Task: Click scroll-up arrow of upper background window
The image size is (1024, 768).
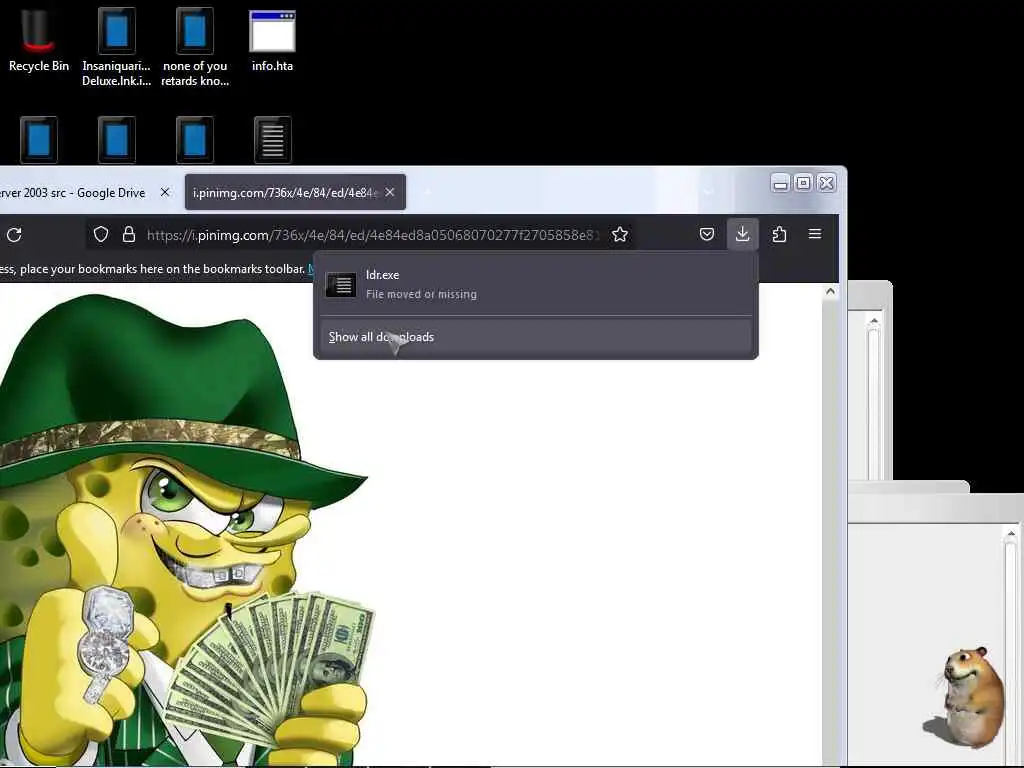Action: [874, 321]
